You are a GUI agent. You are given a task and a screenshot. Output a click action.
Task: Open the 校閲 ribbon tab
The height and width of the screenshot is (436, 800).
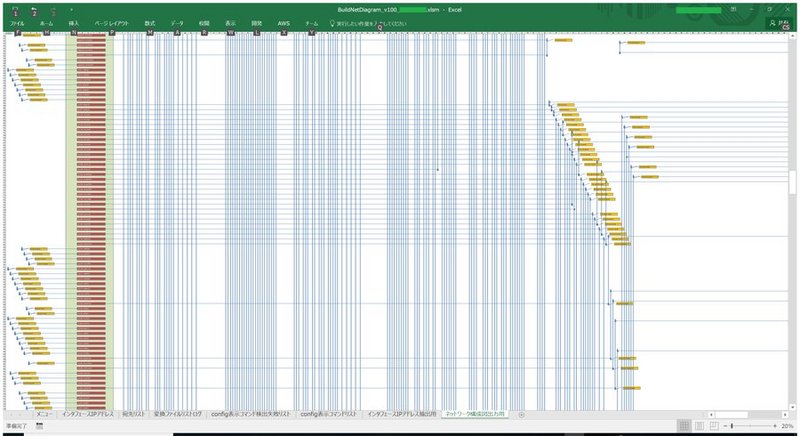point(204,23)
